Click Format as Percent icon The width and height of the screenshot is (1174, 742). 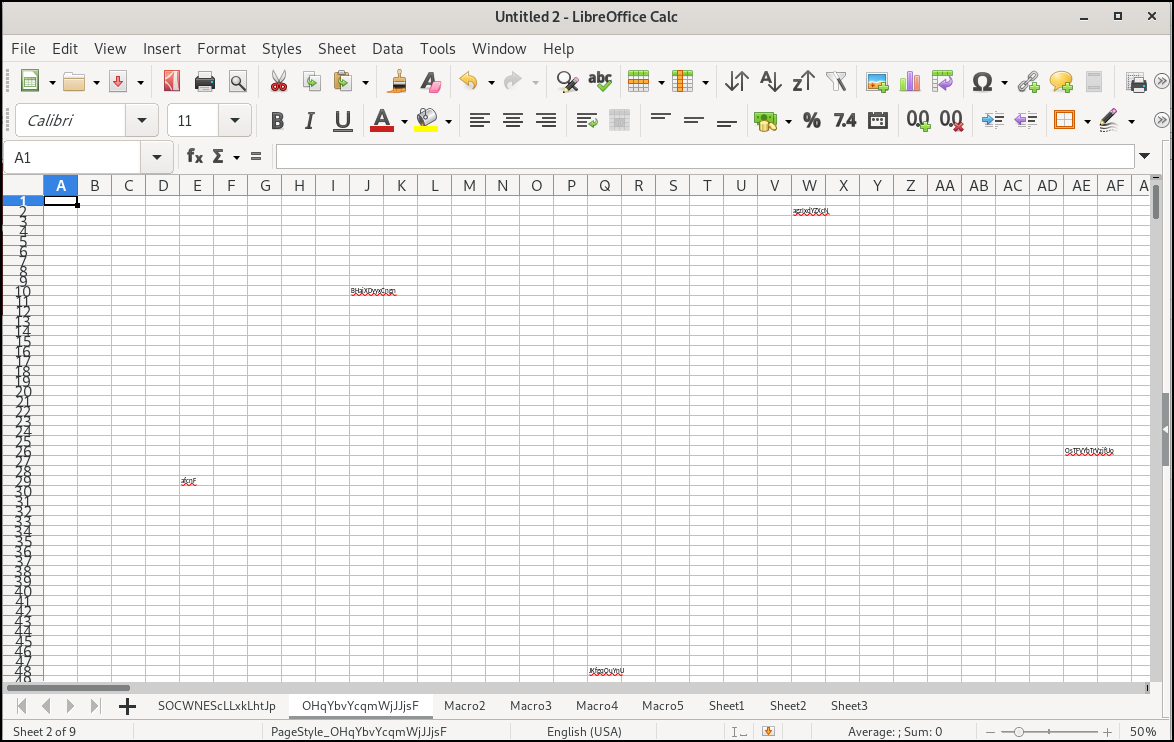point(812,121)
